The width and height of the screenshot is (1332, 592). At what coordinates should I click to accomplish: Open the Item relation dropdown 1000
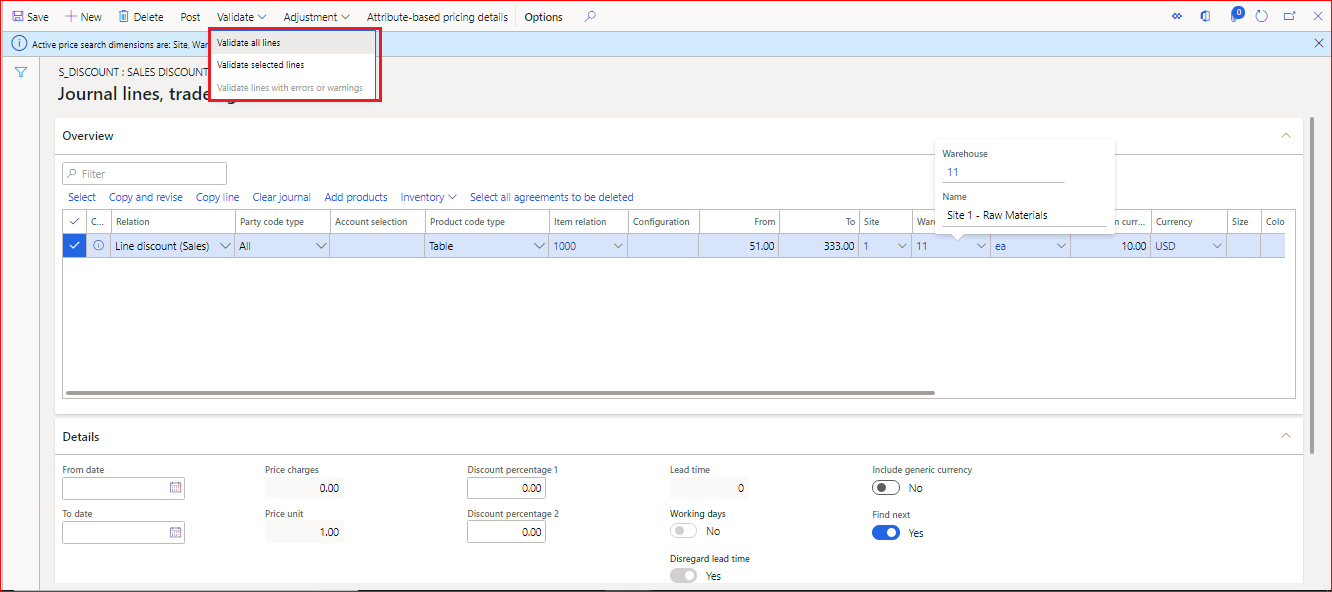(x=618, y=246)
